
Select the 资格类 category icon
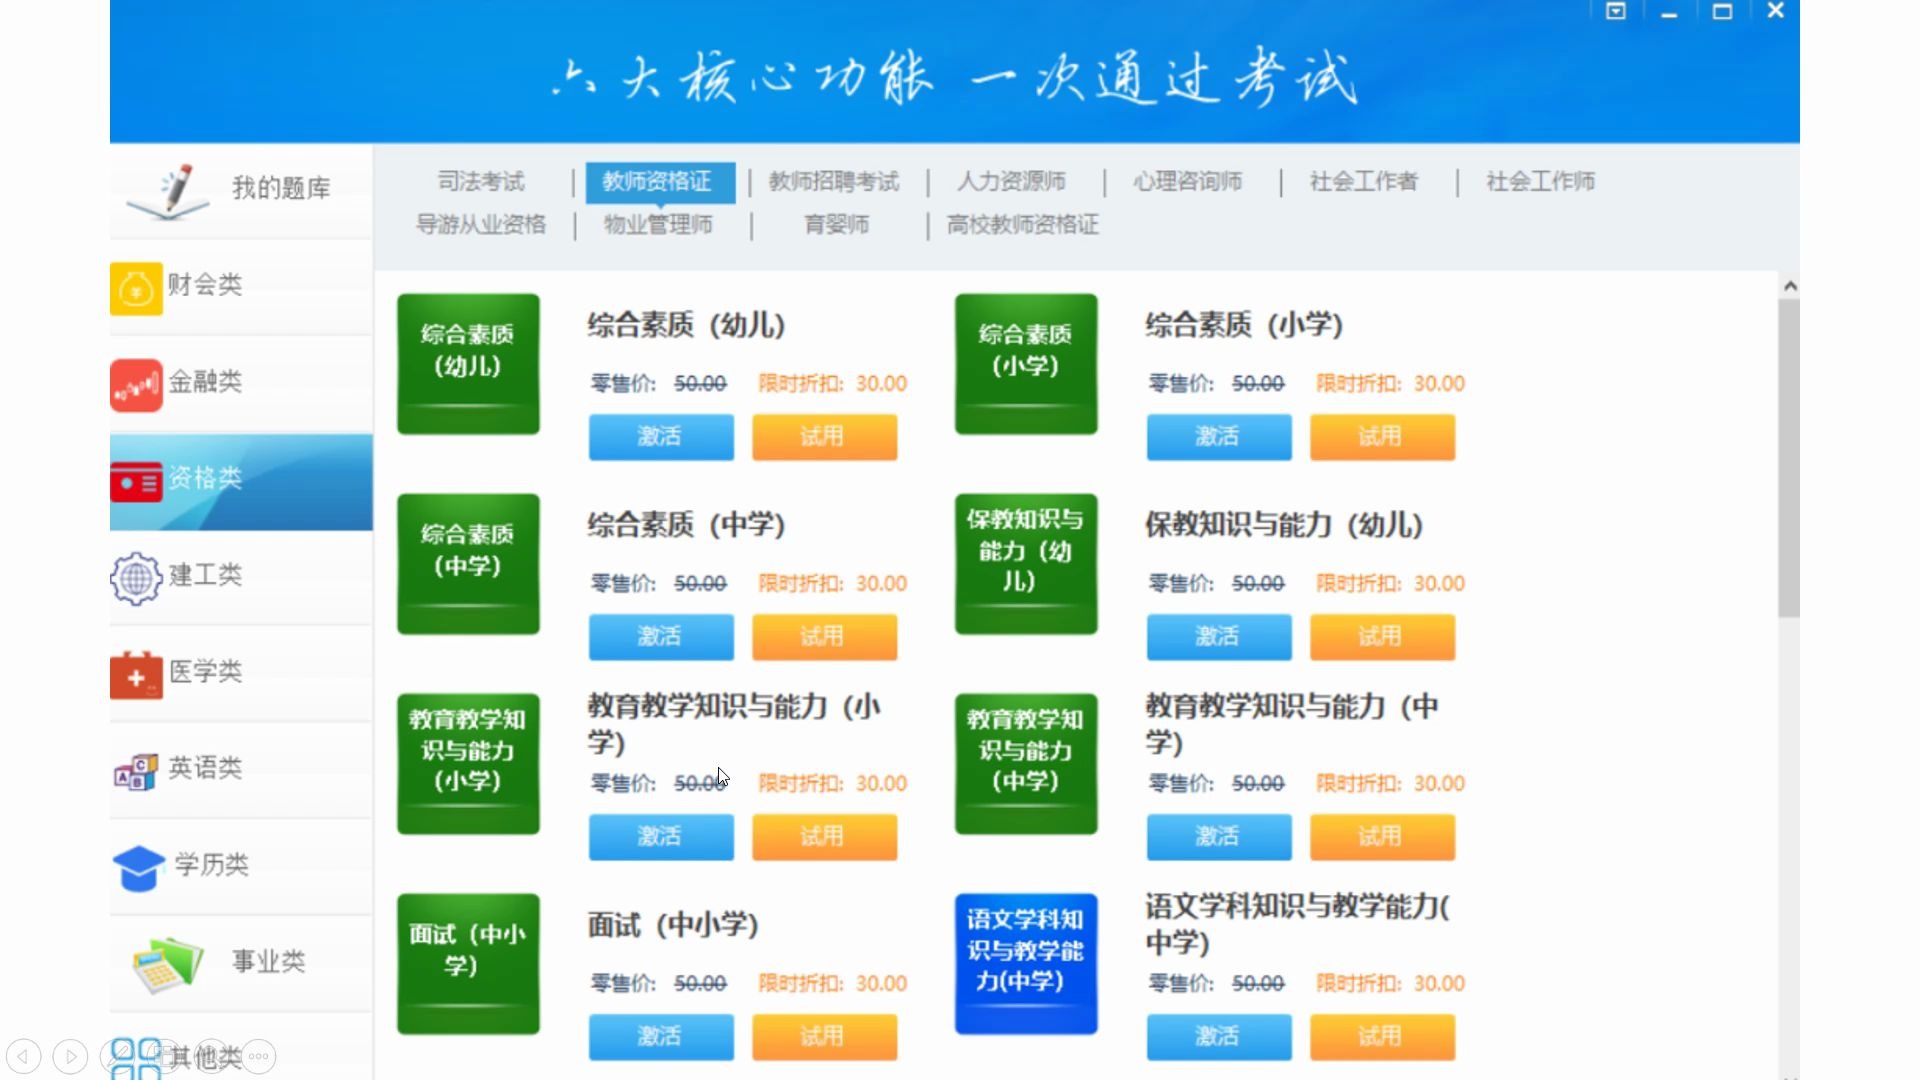click(x=135, y=477)
